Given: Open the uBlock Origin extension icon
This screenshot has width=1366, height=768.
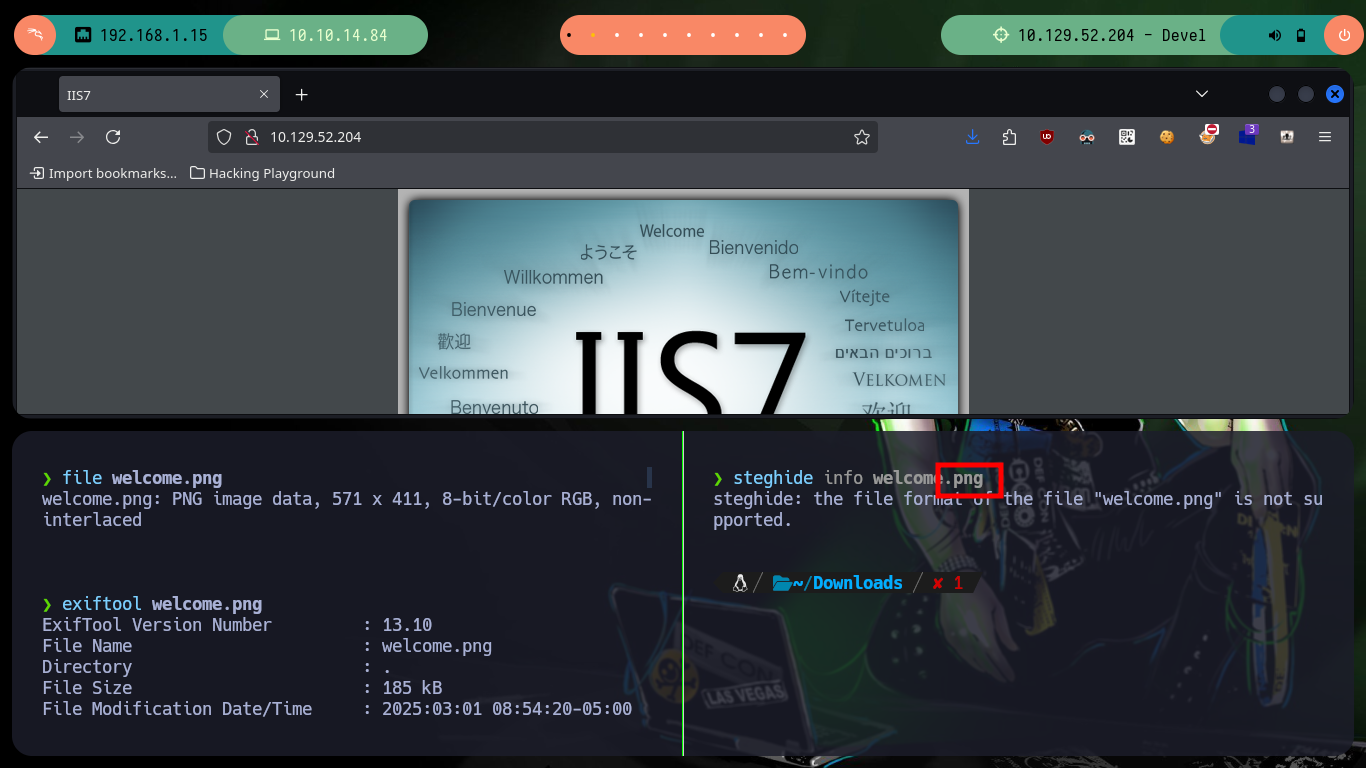Looking at the screenshot, I should [x=1047, y=137].
